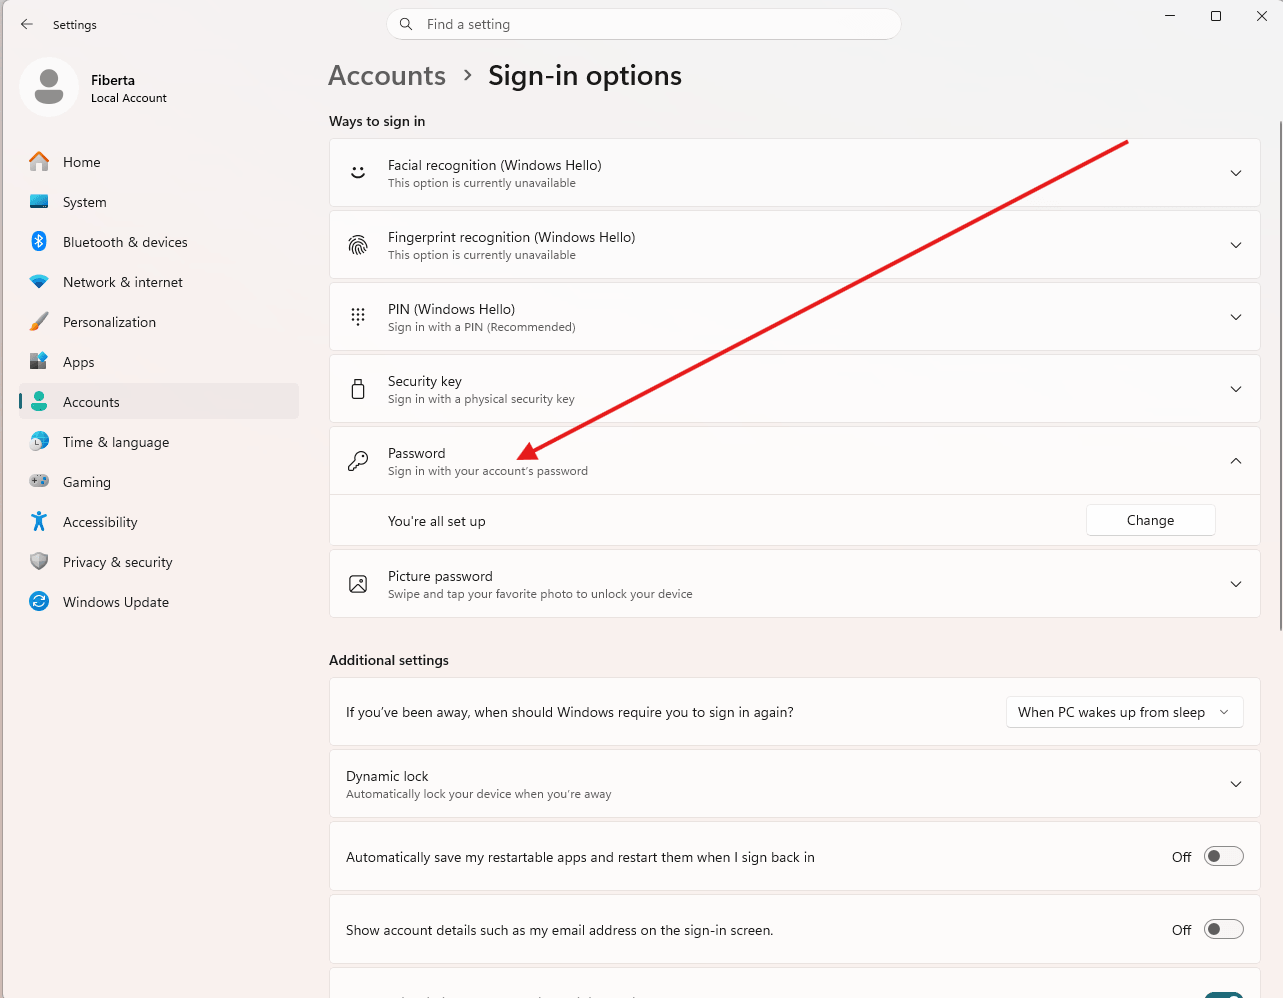The width and height of the screenshot is (1283, 998).
Task: Open Privacy & security settings
Action: pos(117,562)
